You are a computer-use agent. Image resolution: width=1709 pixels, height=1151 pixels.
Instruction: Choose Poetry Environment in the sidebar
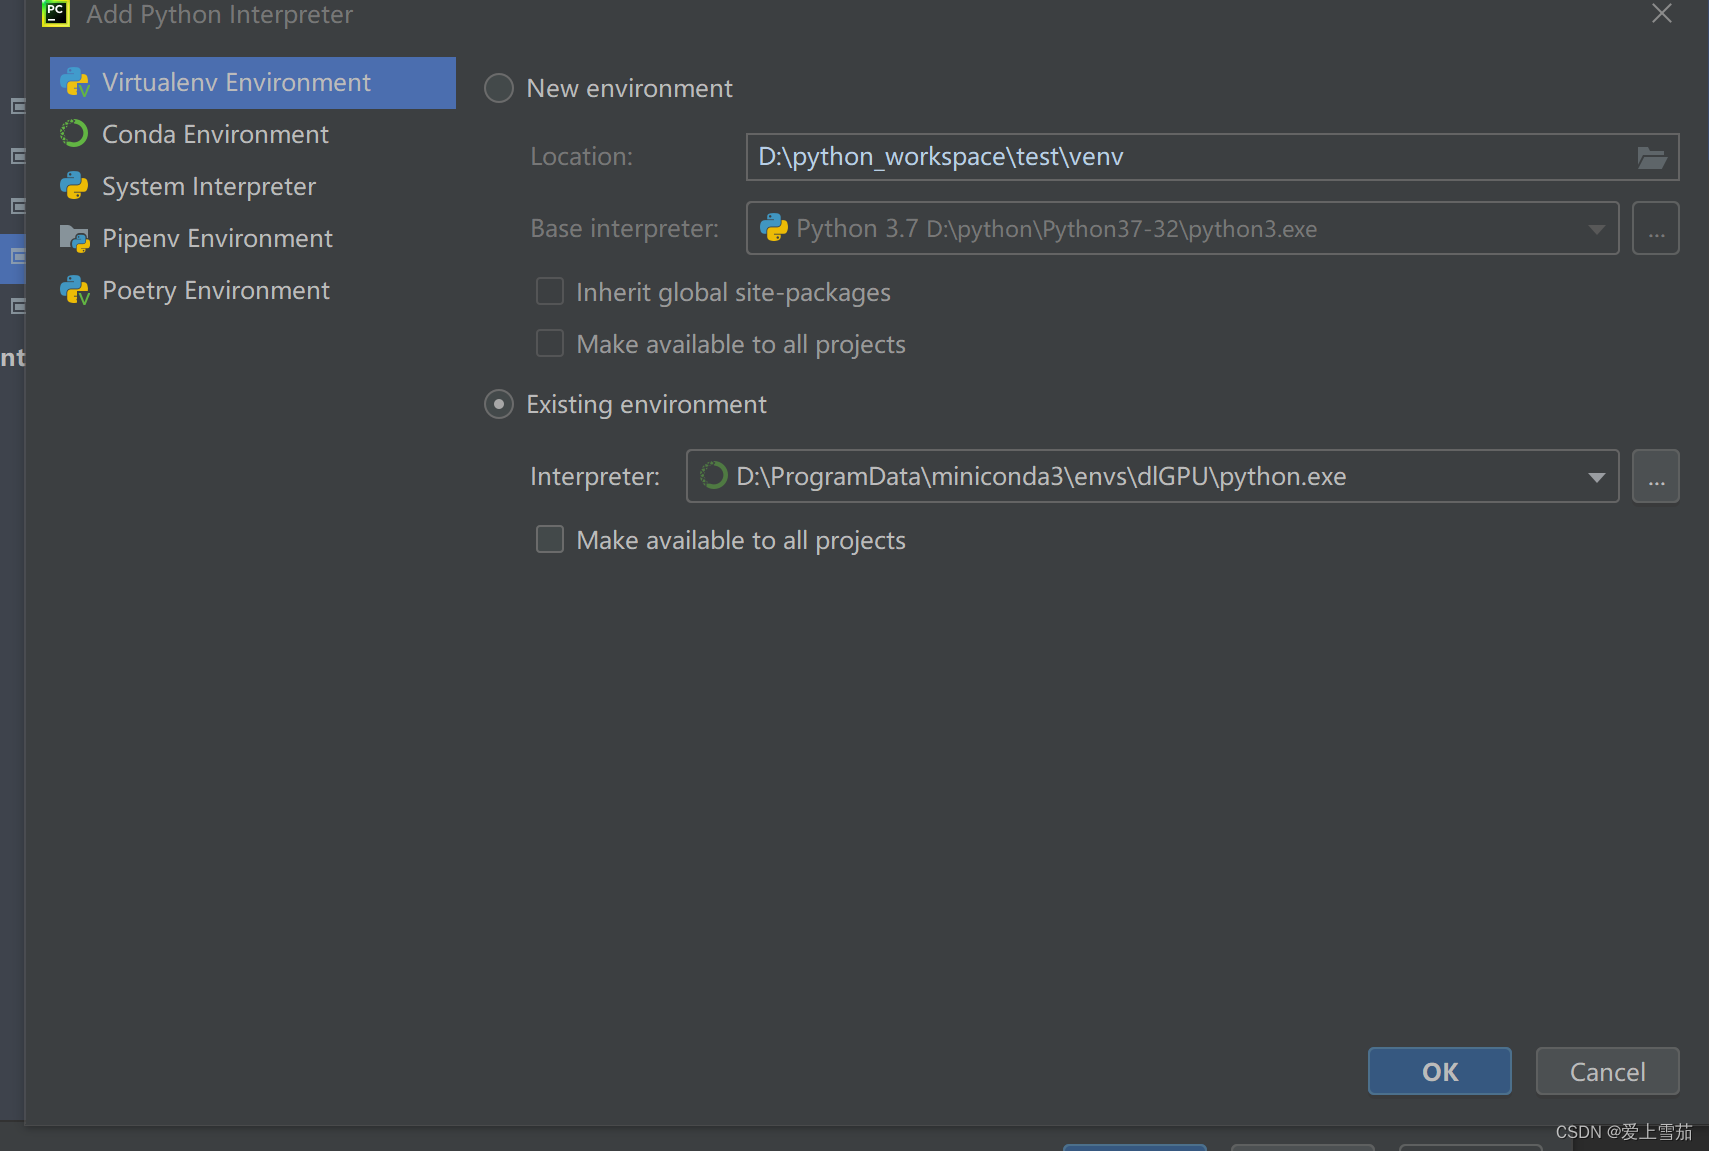coord(216,290)
